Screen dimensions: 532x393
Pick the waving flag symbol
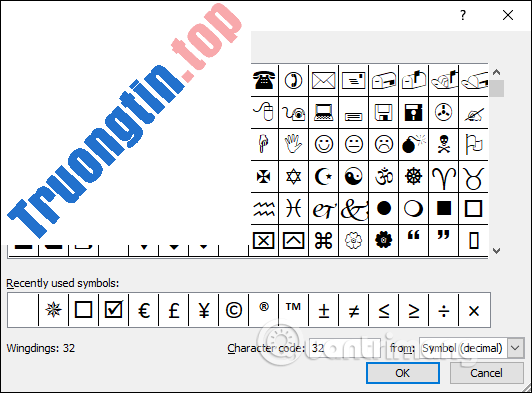coord(474,144)
